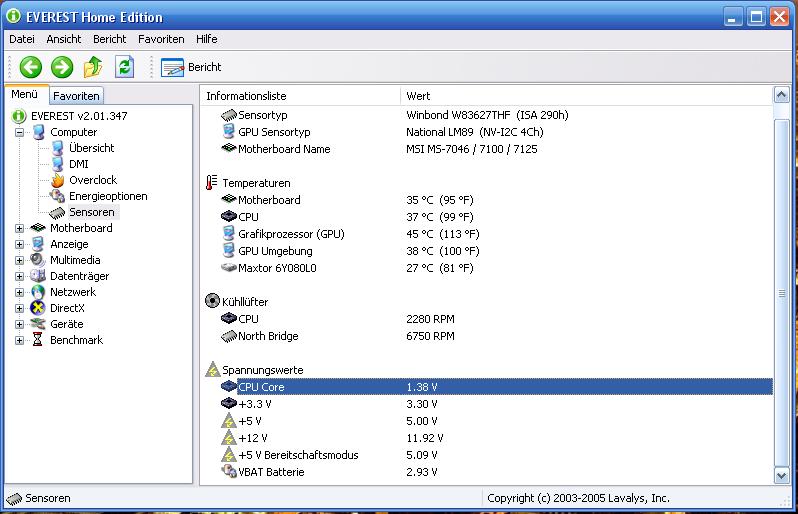Click the Anzeige monitor icon
The height and width of the screenshot is (514, 798).
38,244
